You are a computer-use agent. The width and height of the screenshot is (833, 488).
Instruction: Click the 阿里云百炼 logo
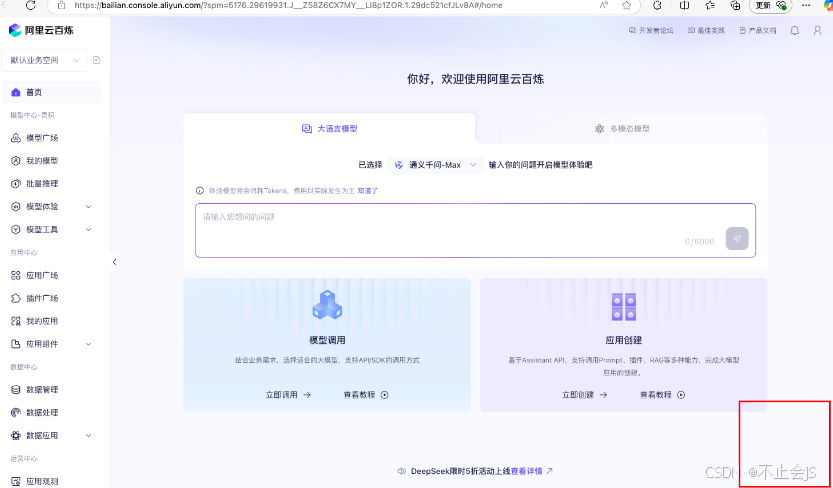(41, 31)
